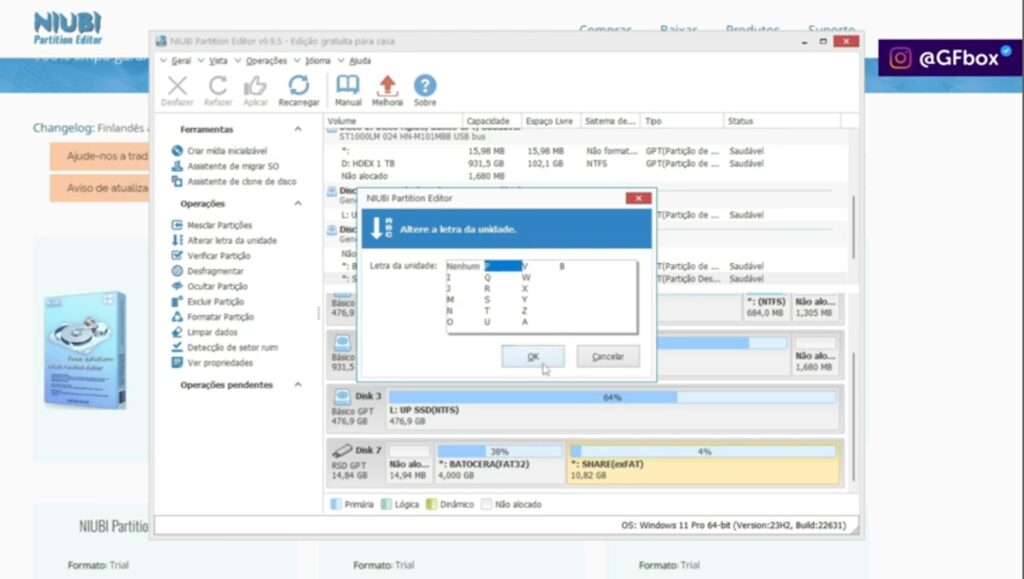Pick drive letter U in the list
This screenshot has width=1024, height=579.
487,322
